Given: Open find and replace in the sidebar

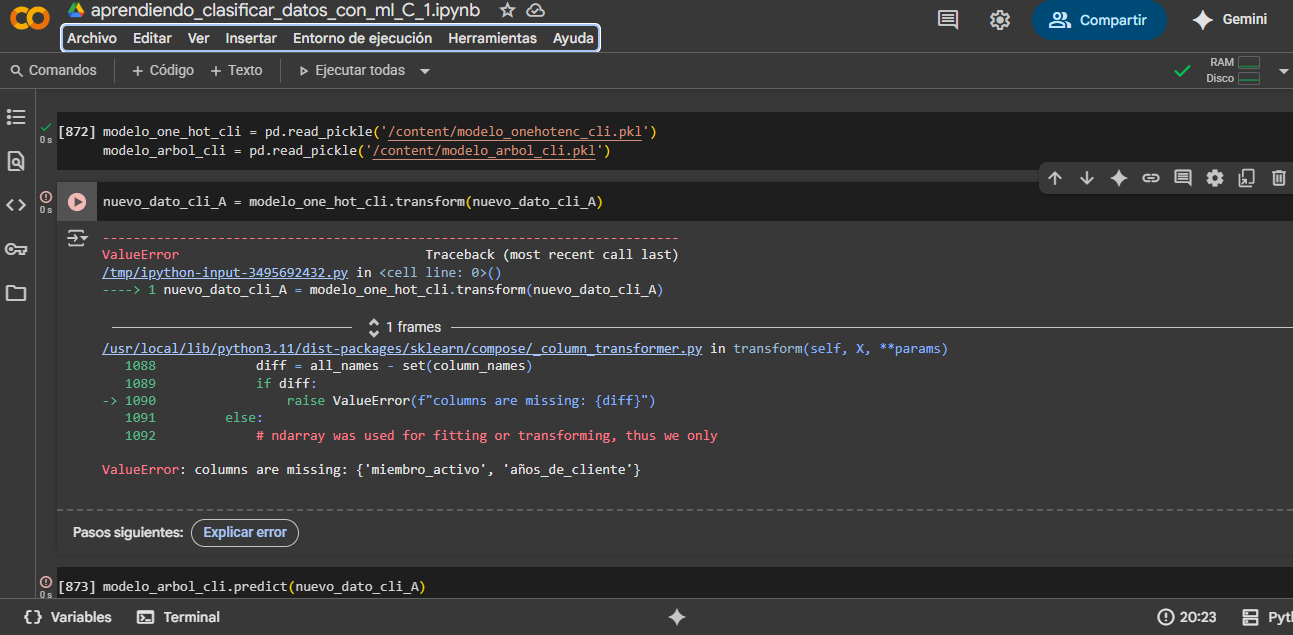Looking at the screenshot, I should [16, 161].
